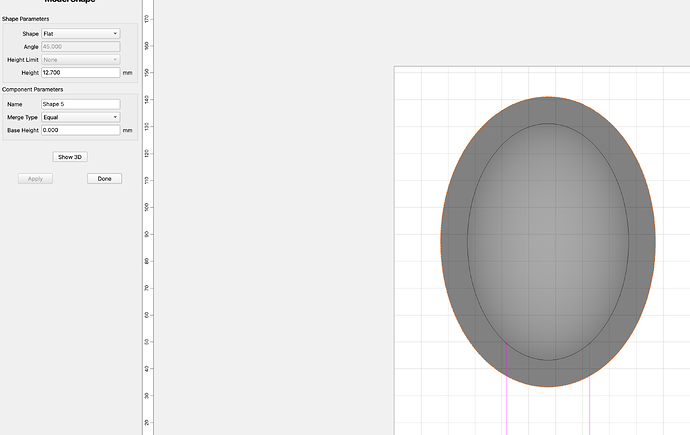Click the Show 3D button

point(70,157)
